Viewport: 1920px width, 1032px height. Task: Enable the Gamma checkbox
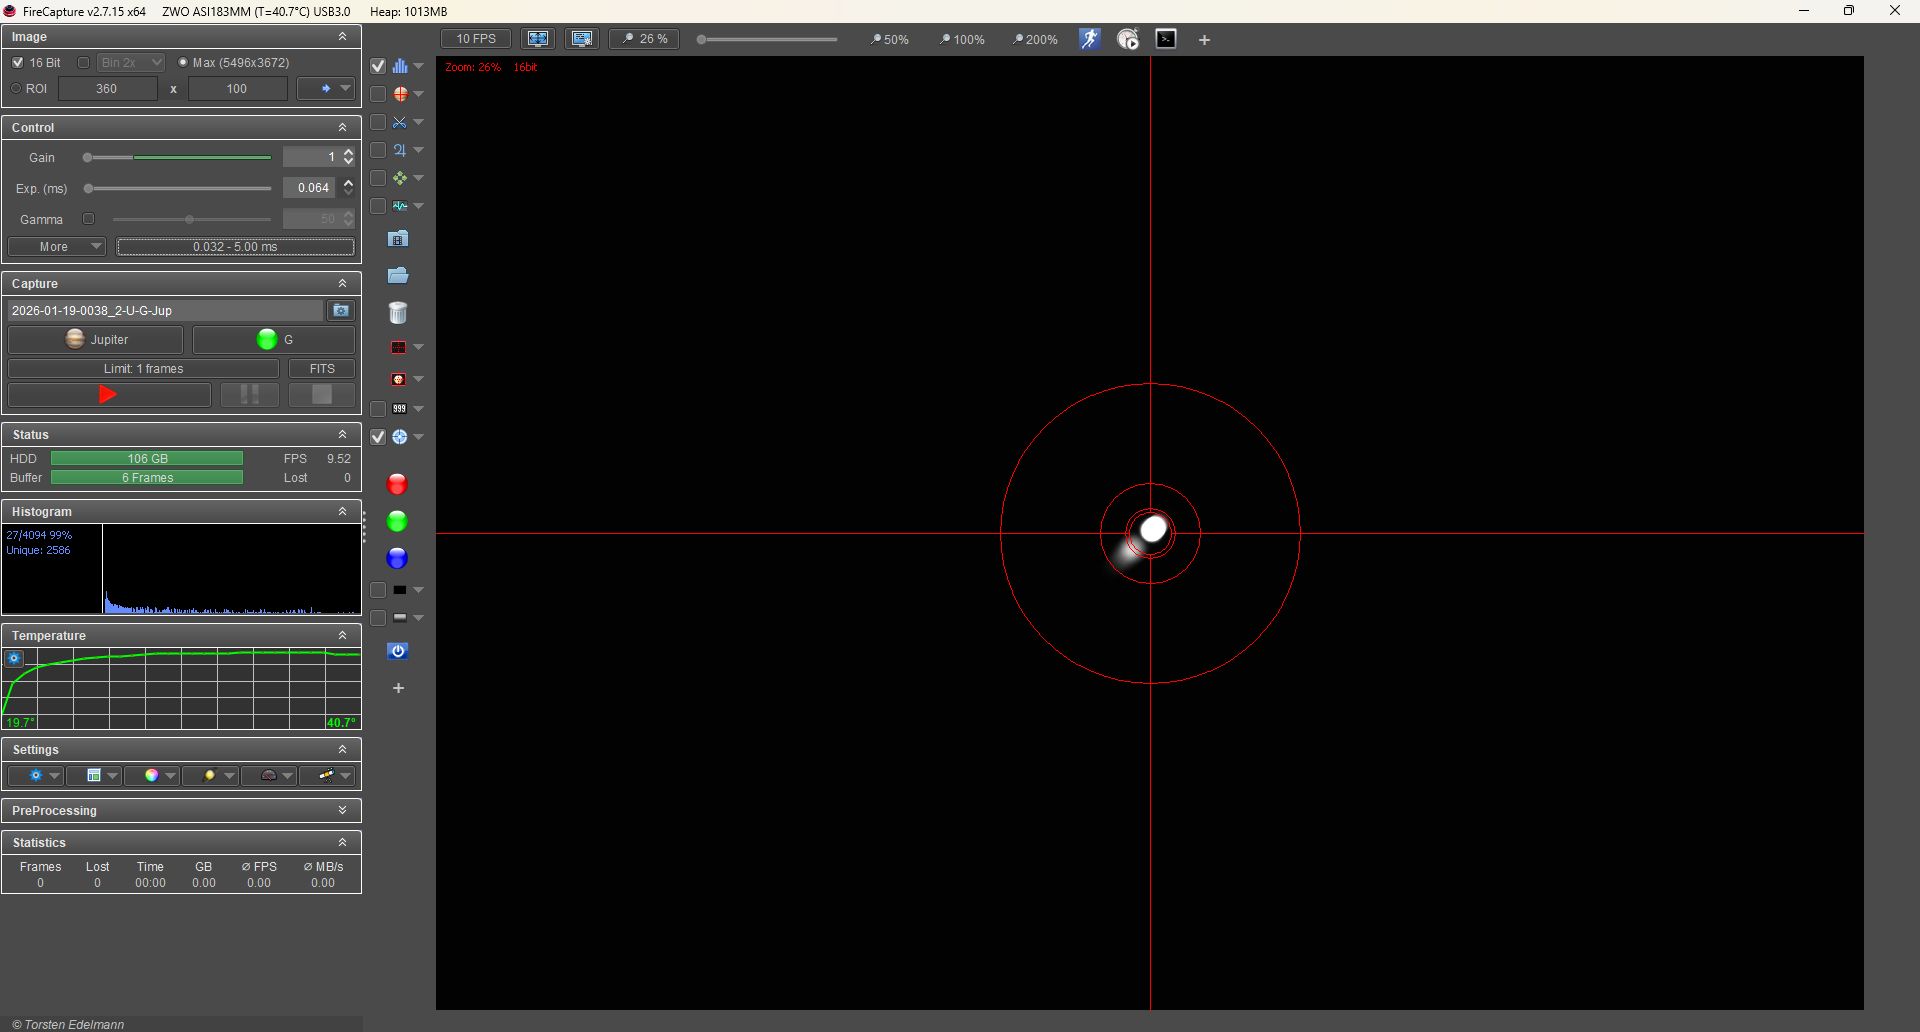(x=88, y=219)
